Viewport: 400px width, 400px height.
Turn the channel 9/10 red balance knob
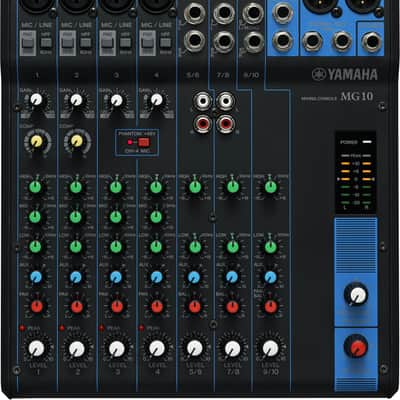click(x=271, y=307)
